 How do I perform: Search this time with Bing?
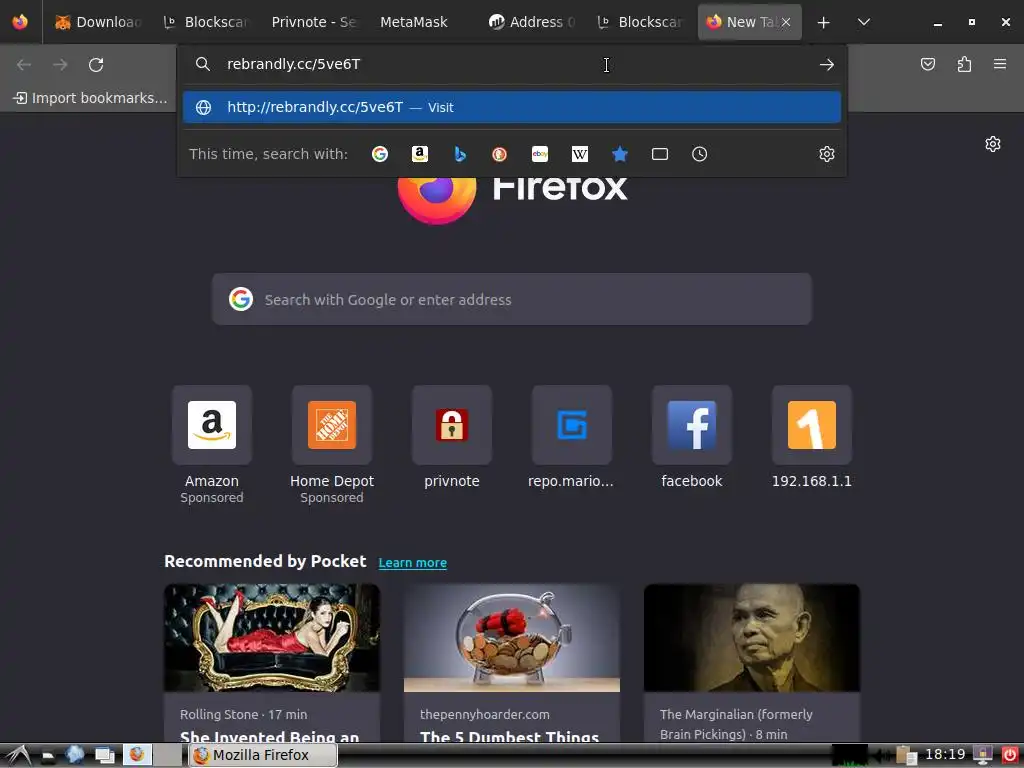click(460, 154)
